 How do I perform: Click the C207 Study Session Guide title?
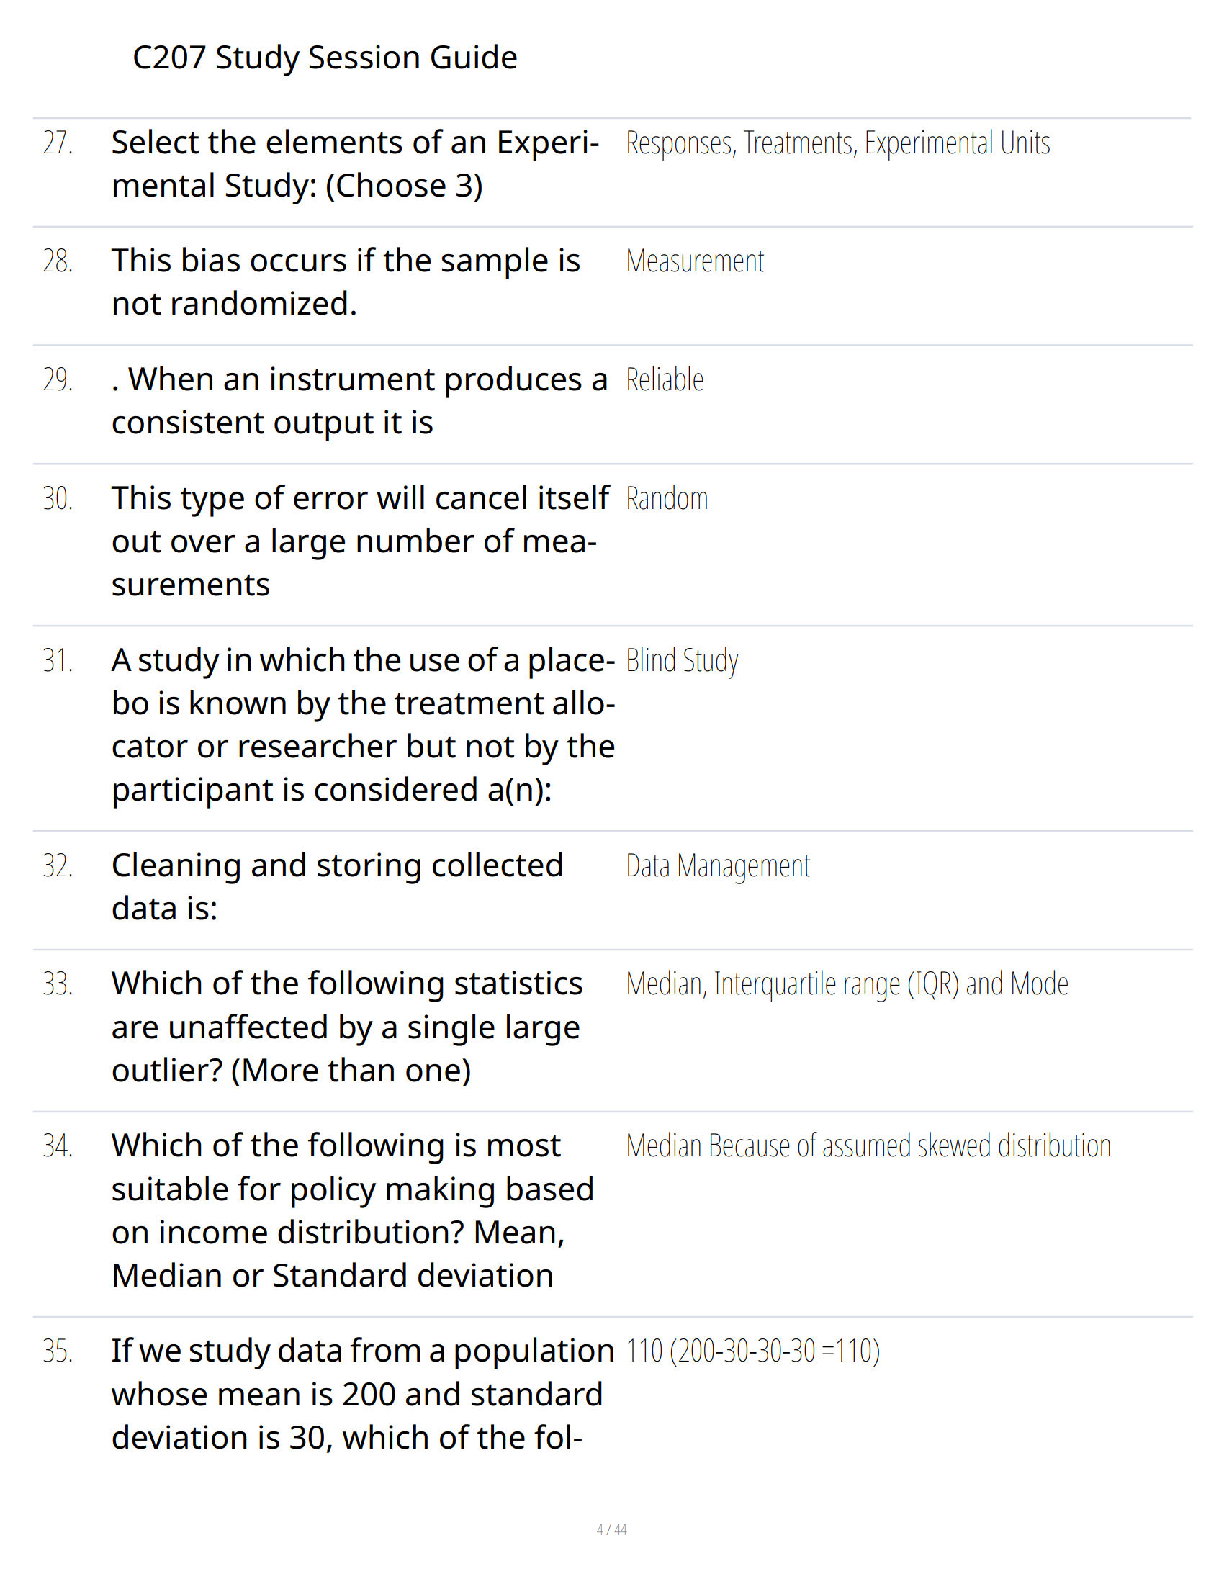tap(325, 58)
